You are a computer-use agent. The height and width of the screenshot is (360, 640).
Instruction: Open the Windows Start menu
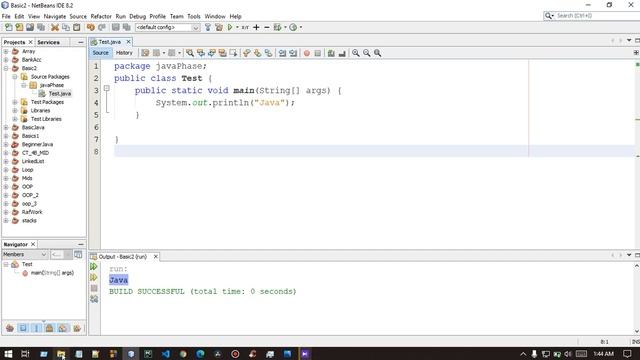(8, 354)
